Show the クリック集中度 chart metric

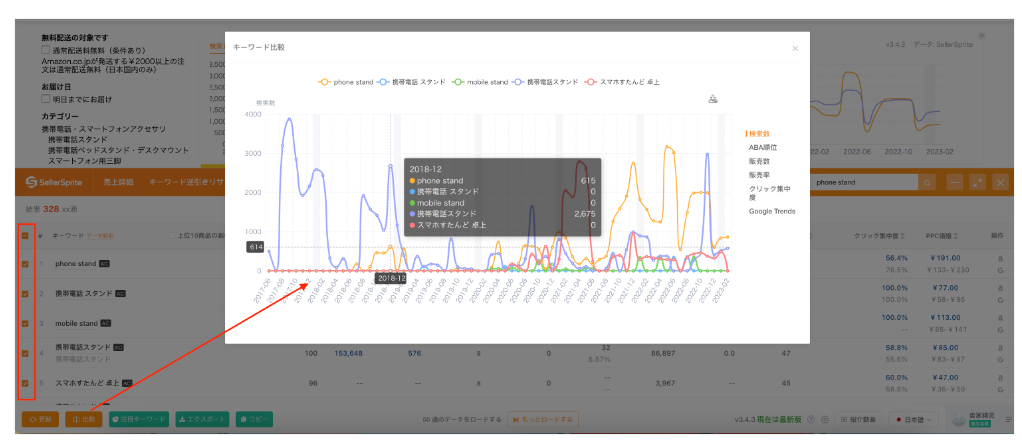pos(770,192)
